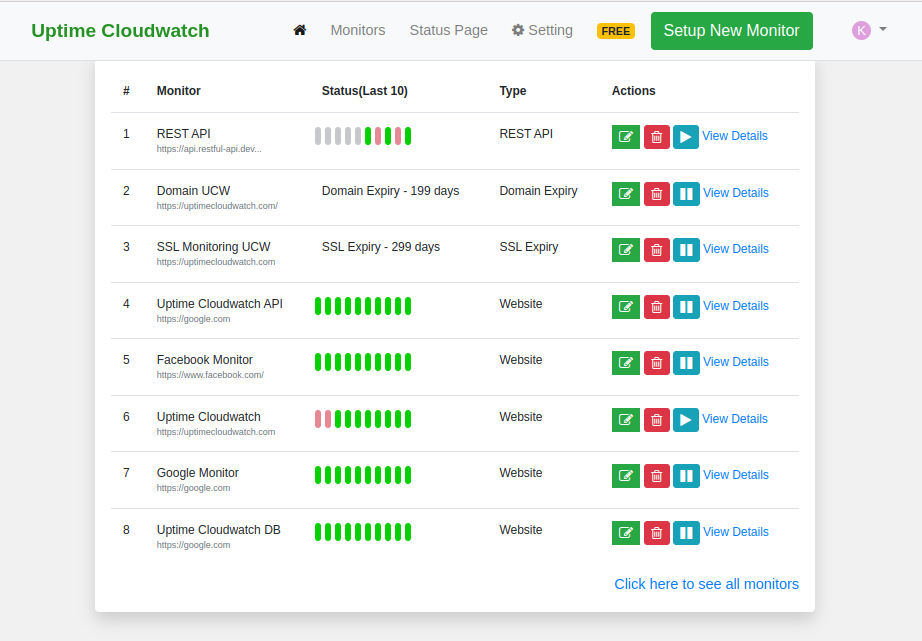Delete the SSL Monitoring UCW monitor

tap(656, 250)
